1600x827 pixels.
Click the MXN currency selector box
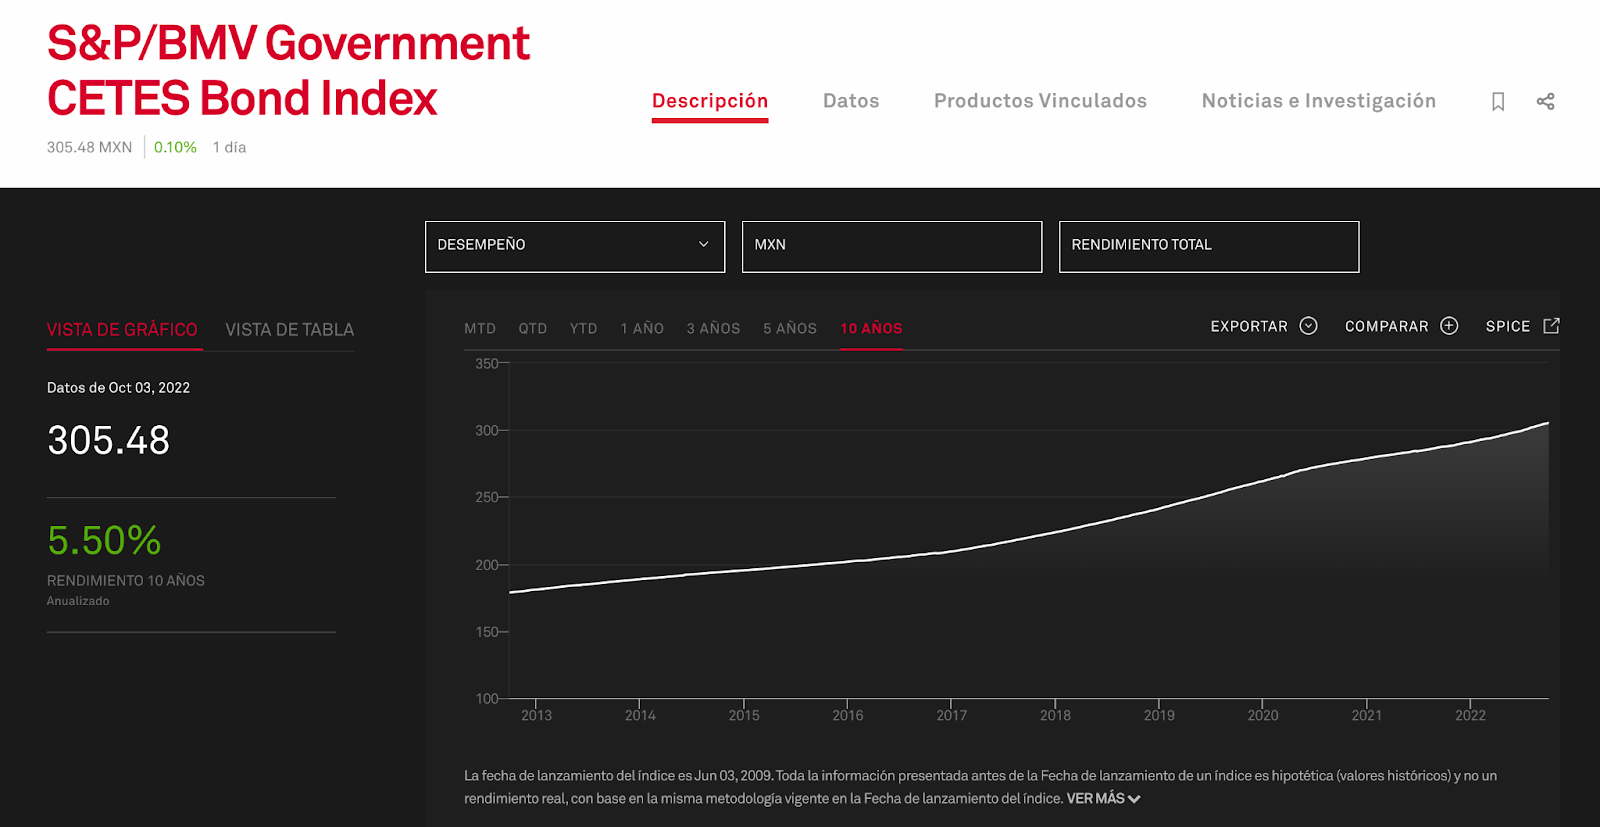coord(892,247)
